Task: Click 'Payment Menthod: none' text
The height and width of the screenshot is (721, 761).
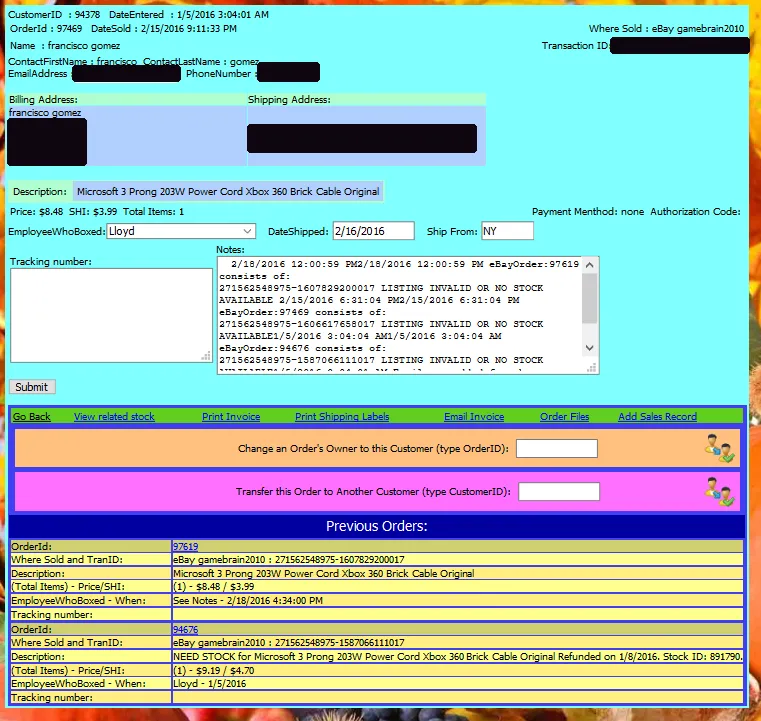Action: coord(588,212)
